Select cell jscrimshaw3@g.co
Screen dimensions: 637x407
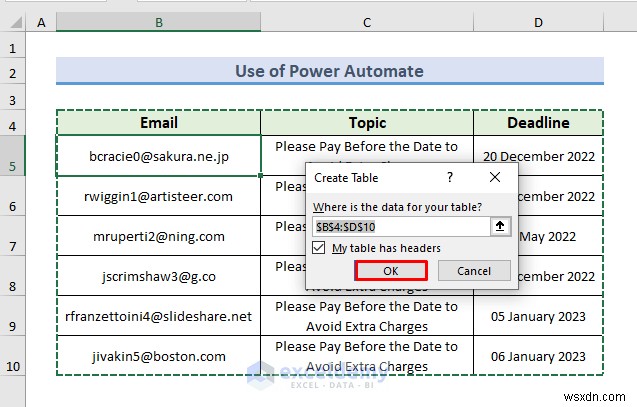[158, 276]
